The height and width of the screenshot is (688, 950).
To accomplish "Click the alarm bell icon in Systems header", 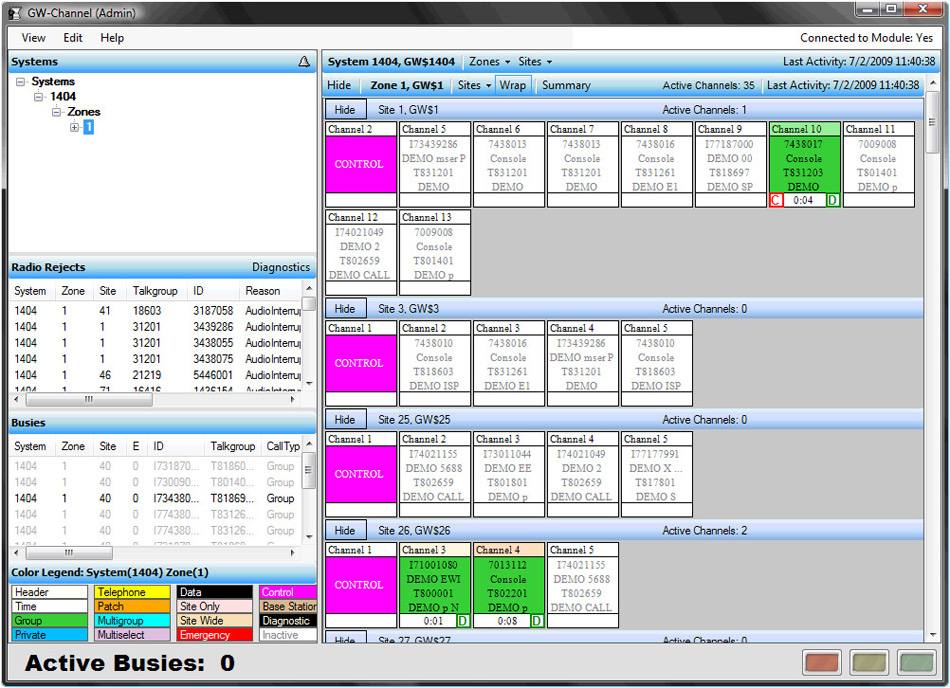I will (306, 61).
